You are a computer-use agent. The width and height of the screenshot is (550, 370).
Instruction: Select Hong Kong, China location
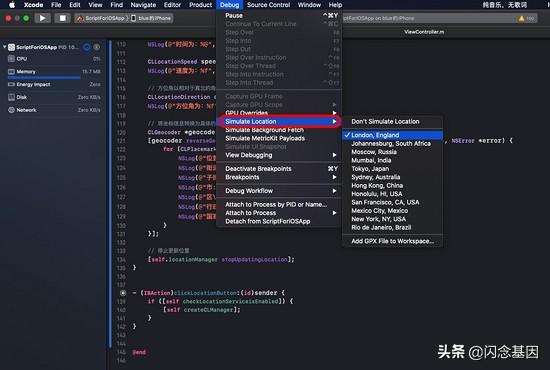[392, 186]
